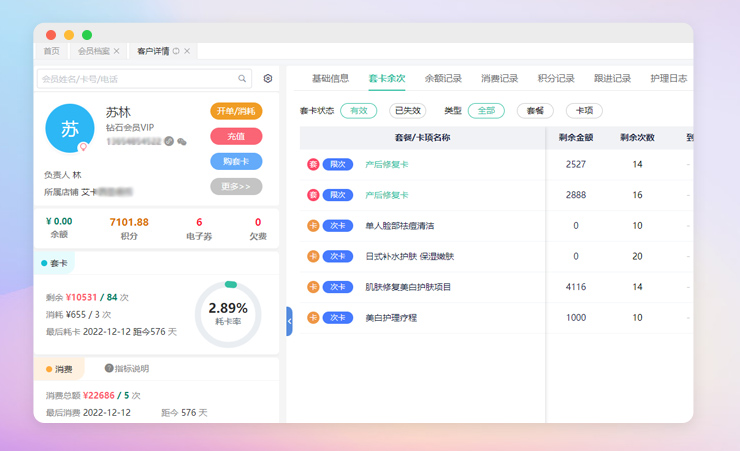This screenshot has height=451, width=740.
Task: Click orange 卡 icon in 单人脸部祛痘清洁 row
Action: point(313,226)
